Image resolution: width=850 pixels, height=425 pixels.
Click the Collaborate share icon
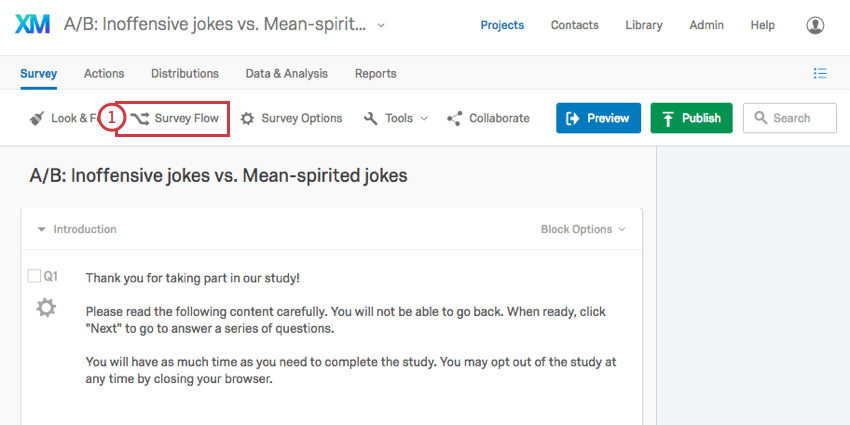pos(454,118)
